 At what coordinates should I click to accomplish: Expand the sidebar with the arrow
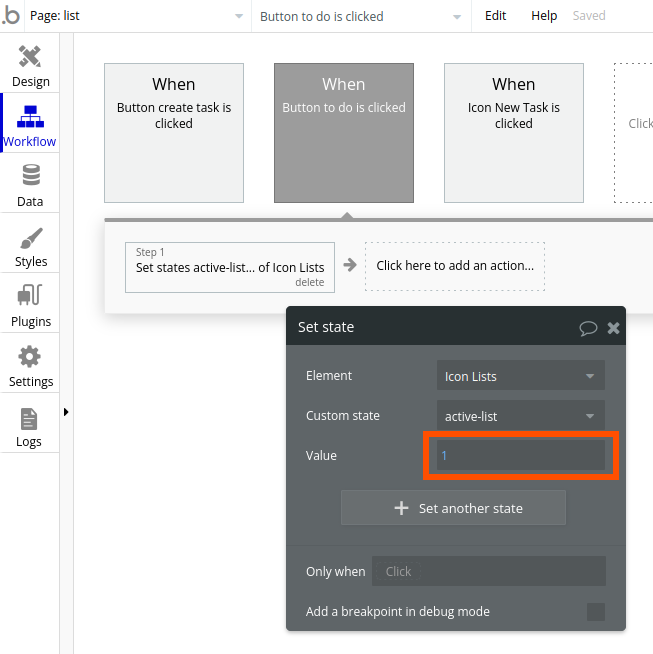coord(66,412)
